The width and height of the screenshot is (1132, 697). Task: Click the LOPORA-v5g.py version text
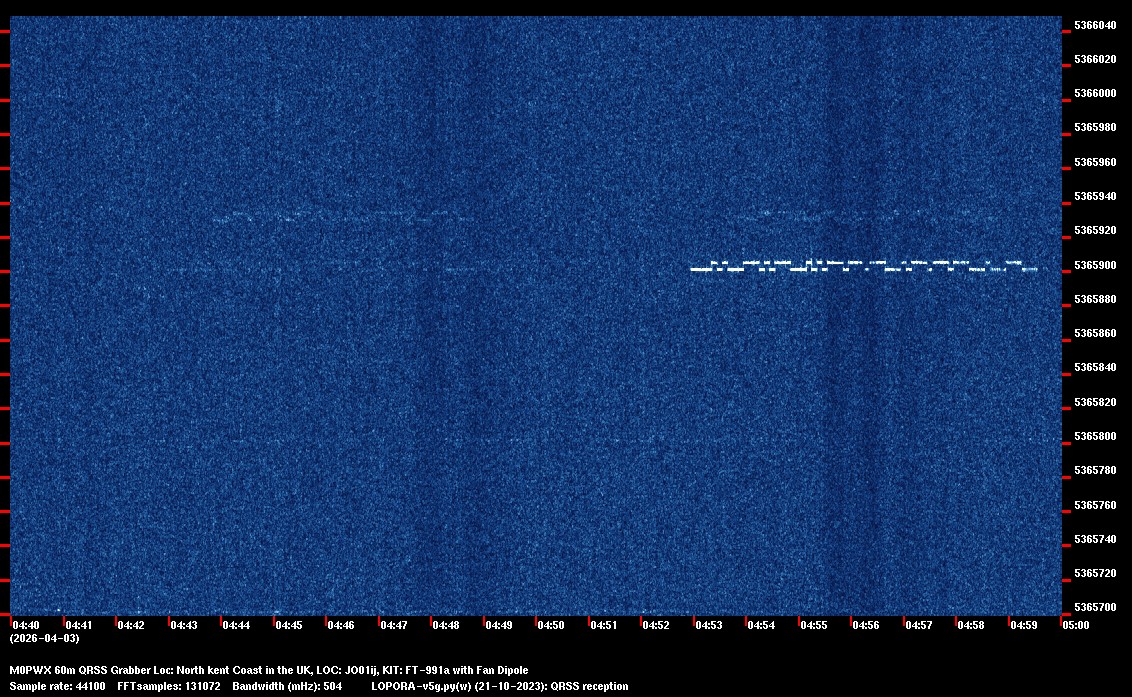499,686
